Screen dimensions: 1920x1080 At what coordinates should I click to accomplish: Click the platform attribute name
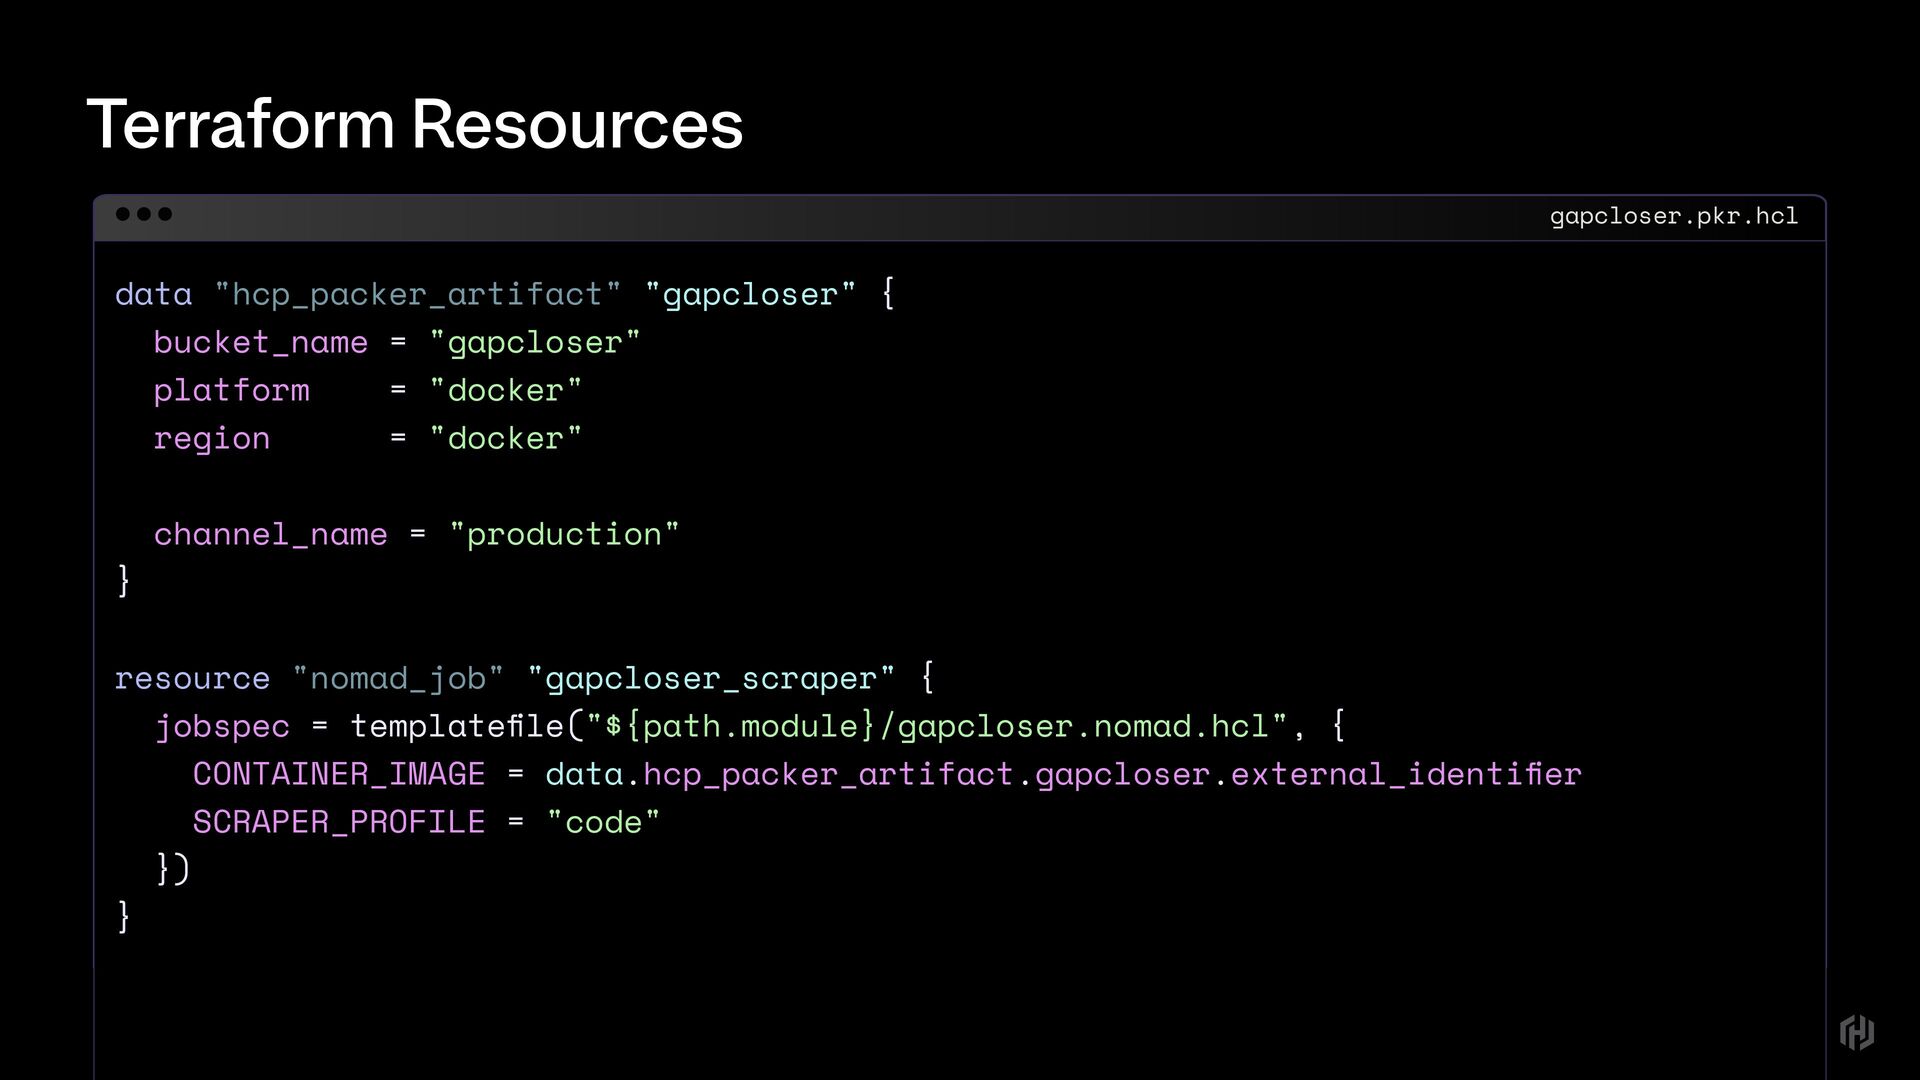232,391
